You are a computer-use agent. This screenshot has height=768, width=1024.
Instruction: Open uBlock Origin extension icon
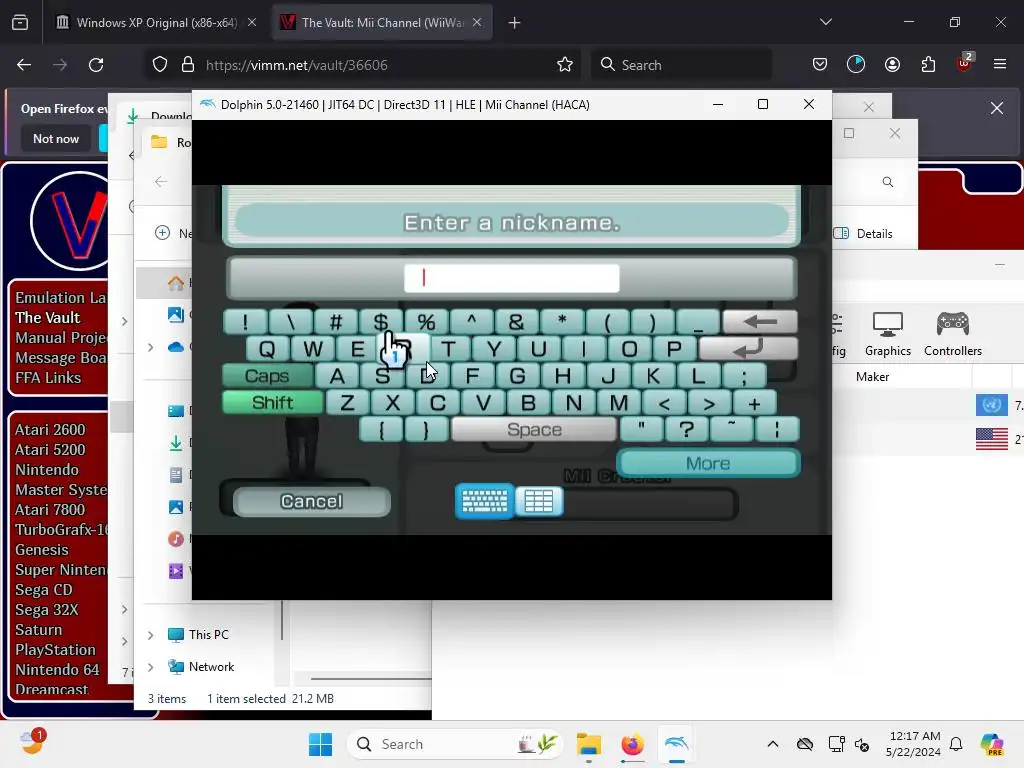(x=964, y=63)
